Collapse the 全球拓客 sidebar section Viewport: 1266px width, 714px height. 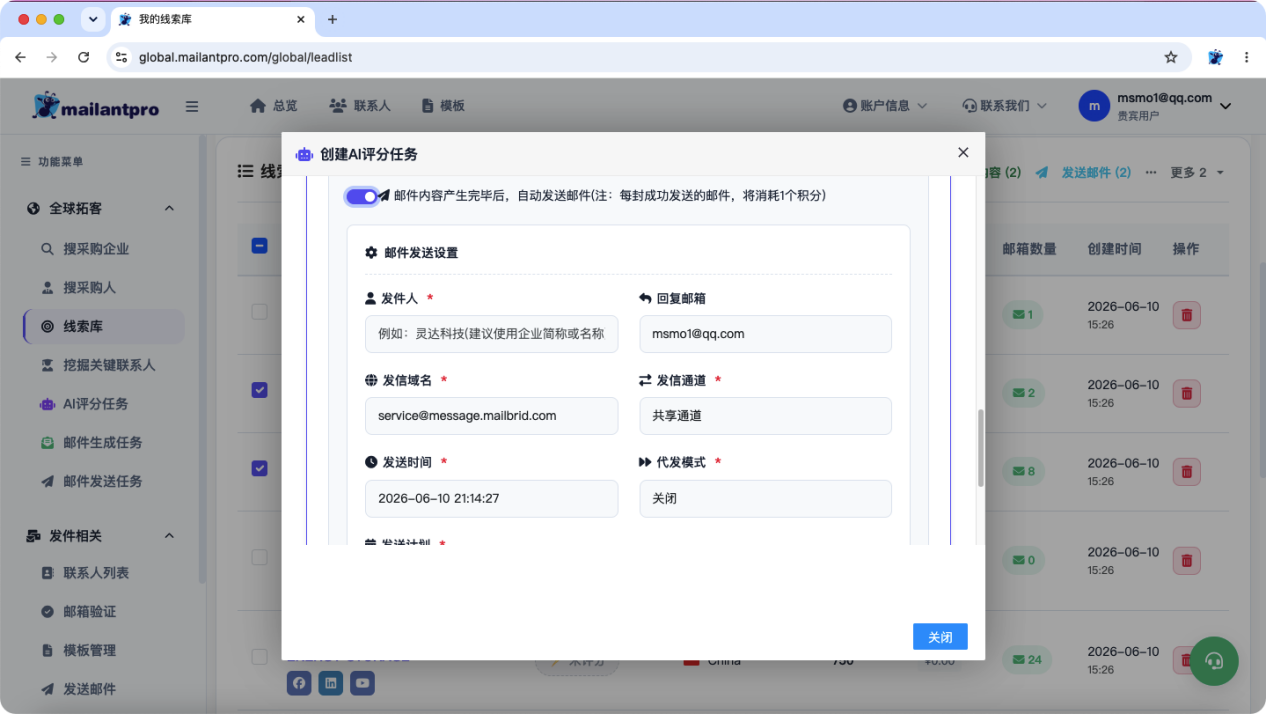[x=169, y=209]
